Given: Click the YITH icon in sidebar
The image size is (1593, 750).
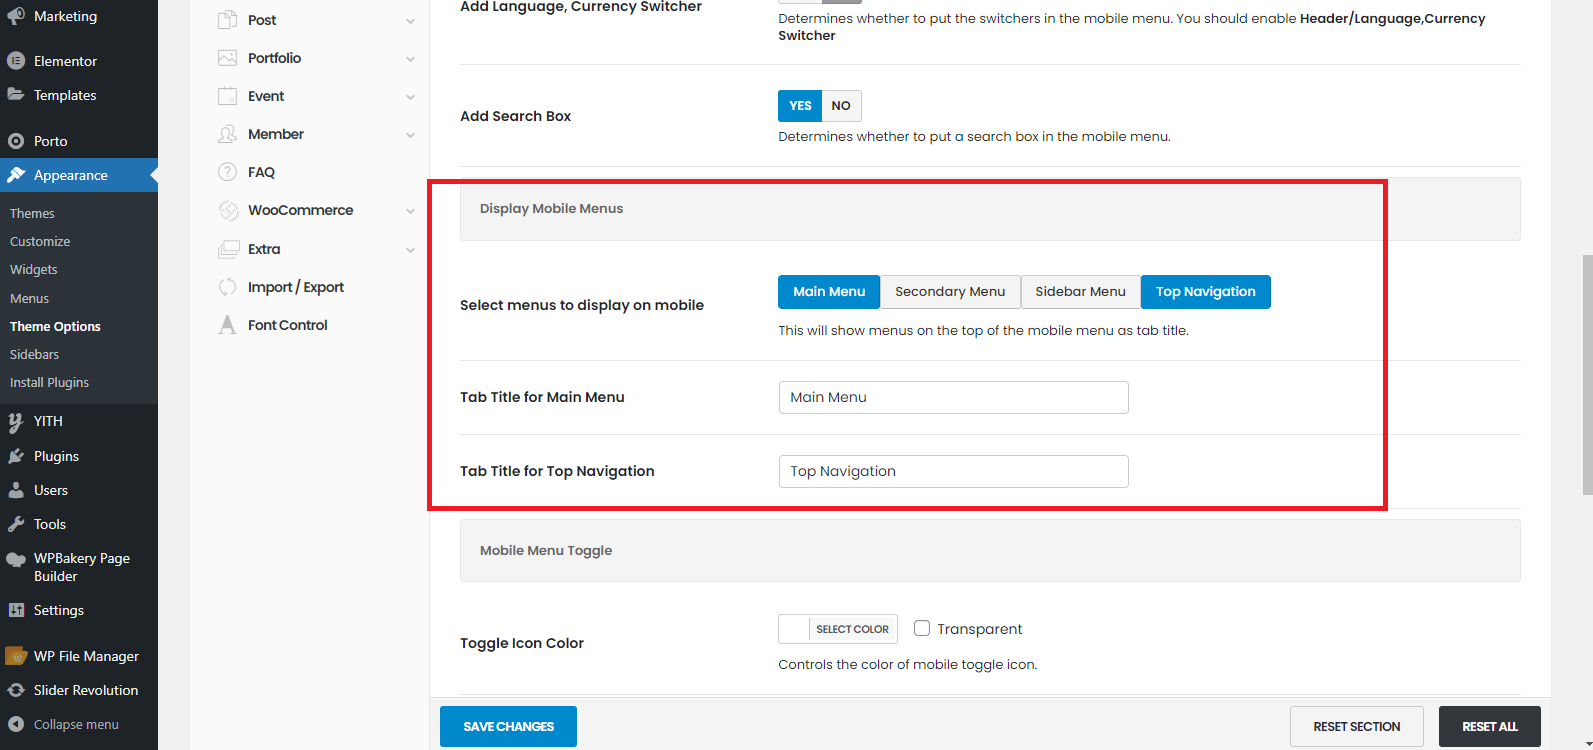Looking at the screenshot, I should [x=16, y=421].
